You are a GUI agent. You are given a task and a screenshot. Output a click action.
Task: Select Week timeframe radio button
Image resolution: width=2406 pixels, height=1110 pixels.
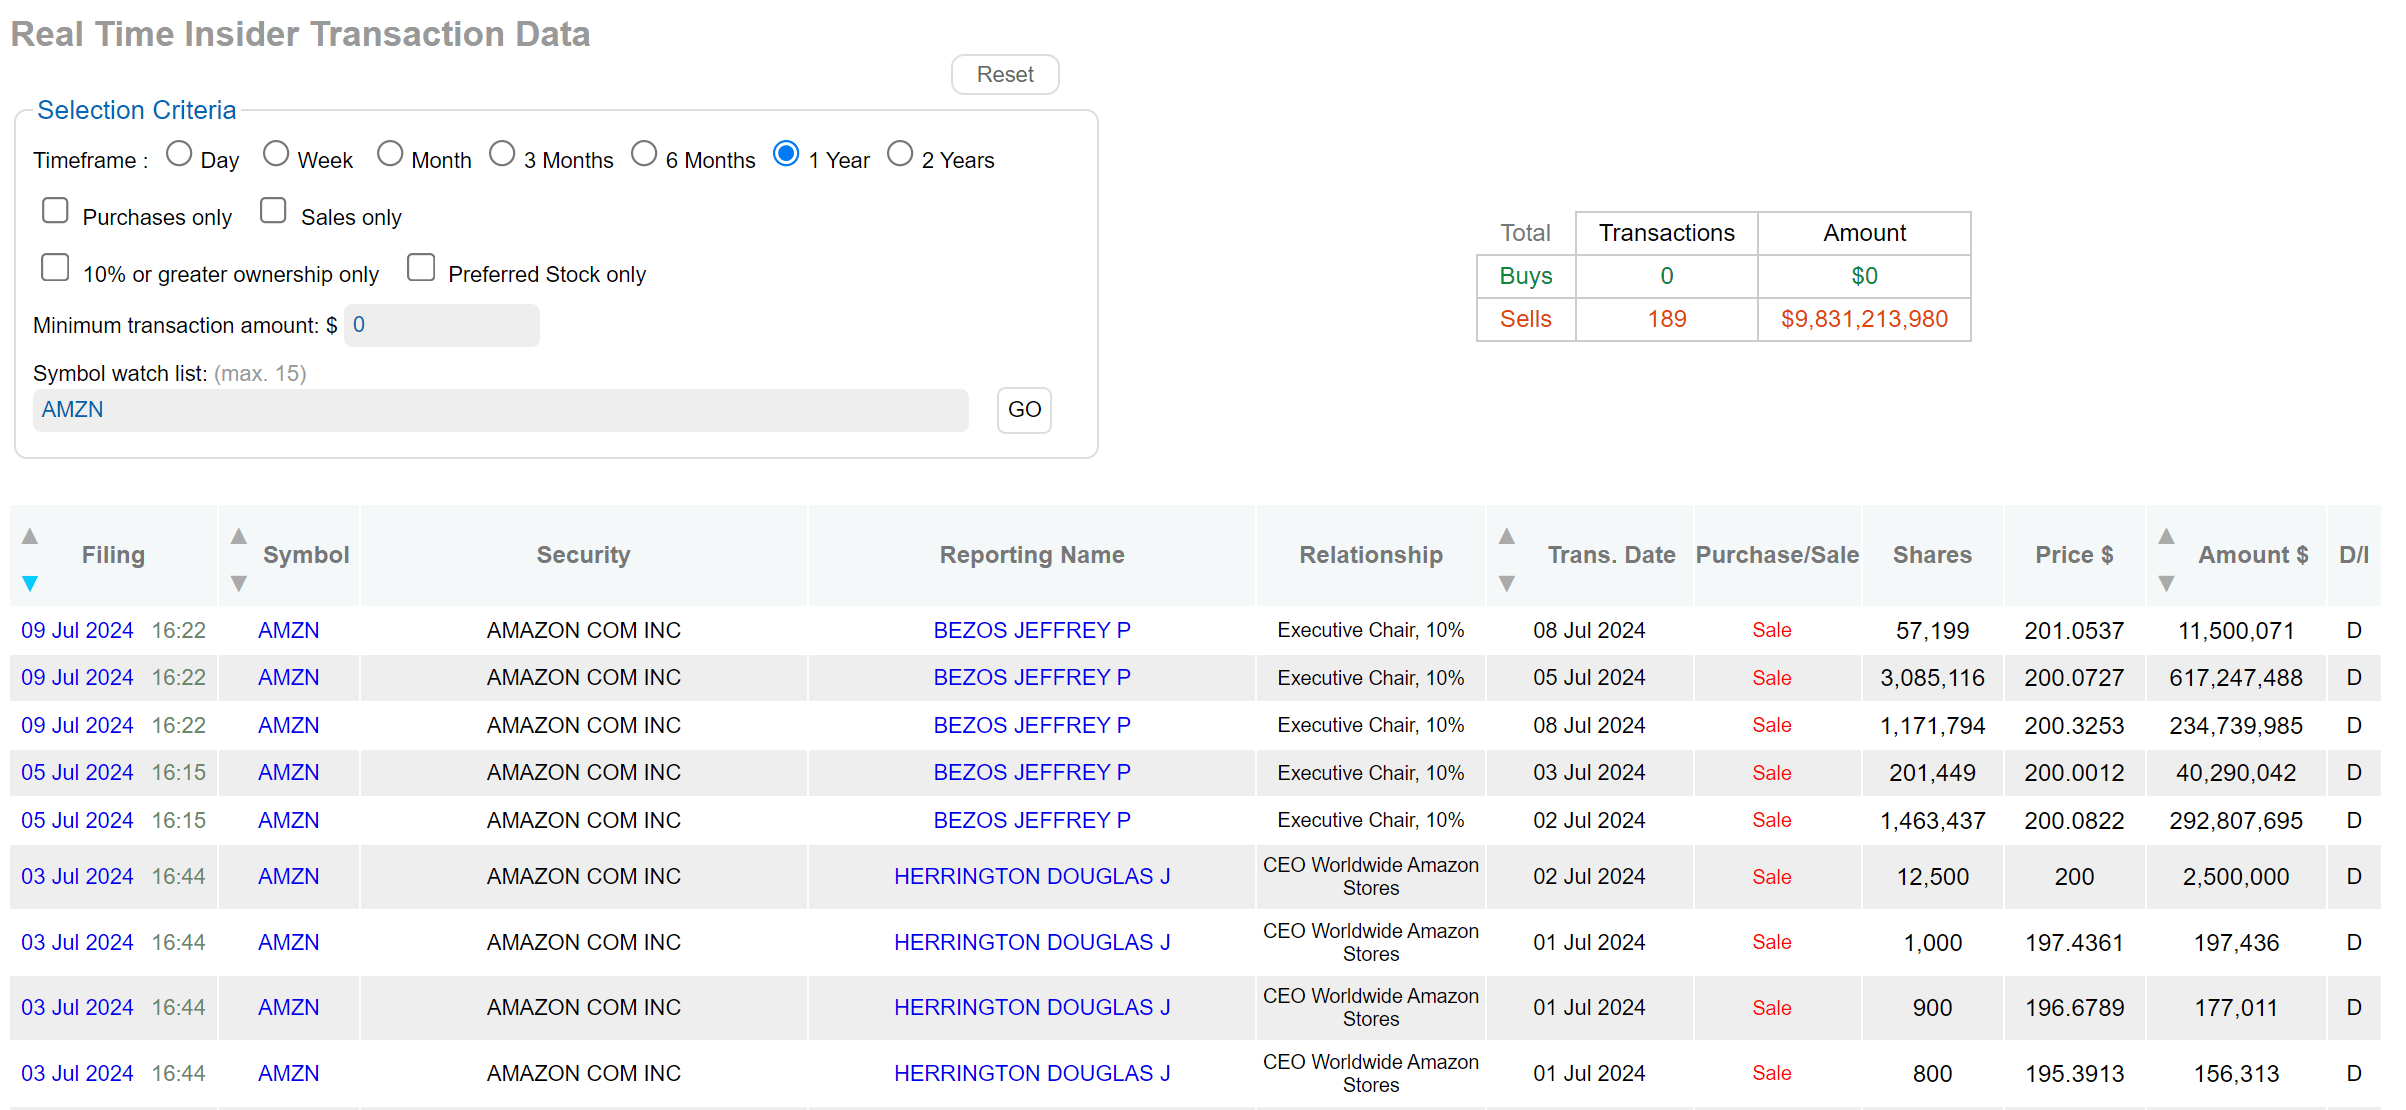(x=276, y=154)
